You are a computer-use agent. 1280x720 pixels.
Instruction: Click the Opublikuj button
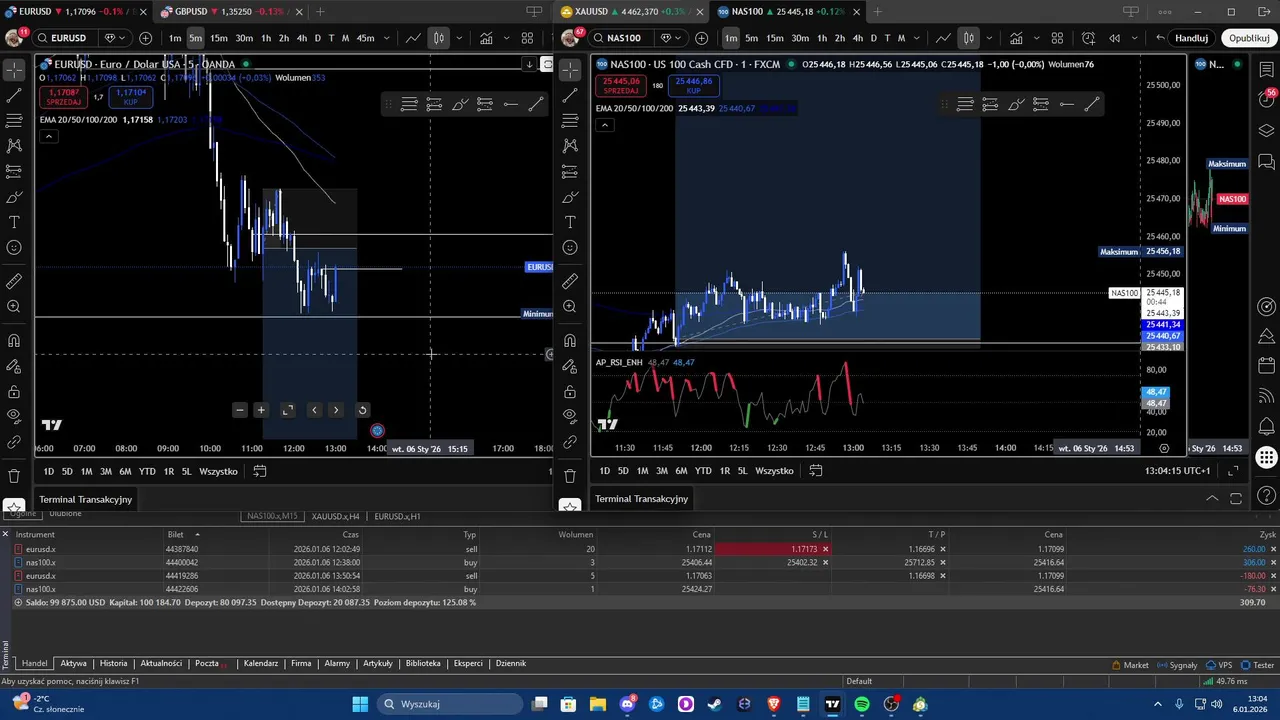1249,38
